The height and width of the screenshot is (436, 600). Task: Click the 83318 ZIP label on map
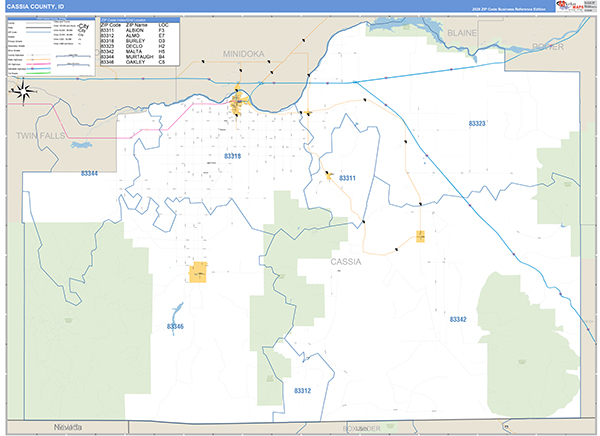[x=232, y=156]
